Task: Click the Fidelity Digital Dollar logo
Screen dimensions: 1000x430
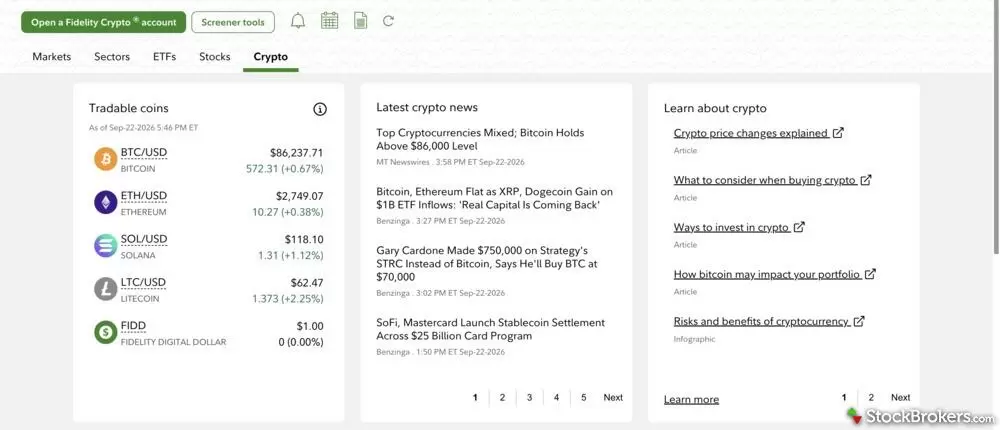Action: (105, 332)
